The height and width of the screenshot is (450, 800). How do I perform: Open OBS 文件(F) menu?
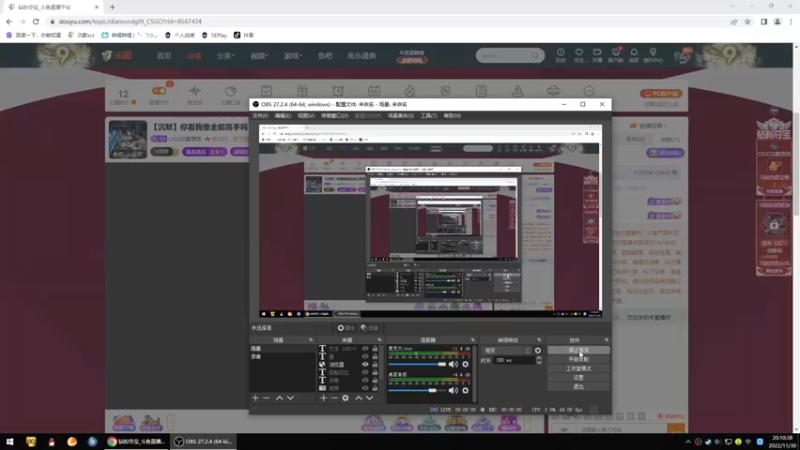pyautogui.click(x=260, y=116)
